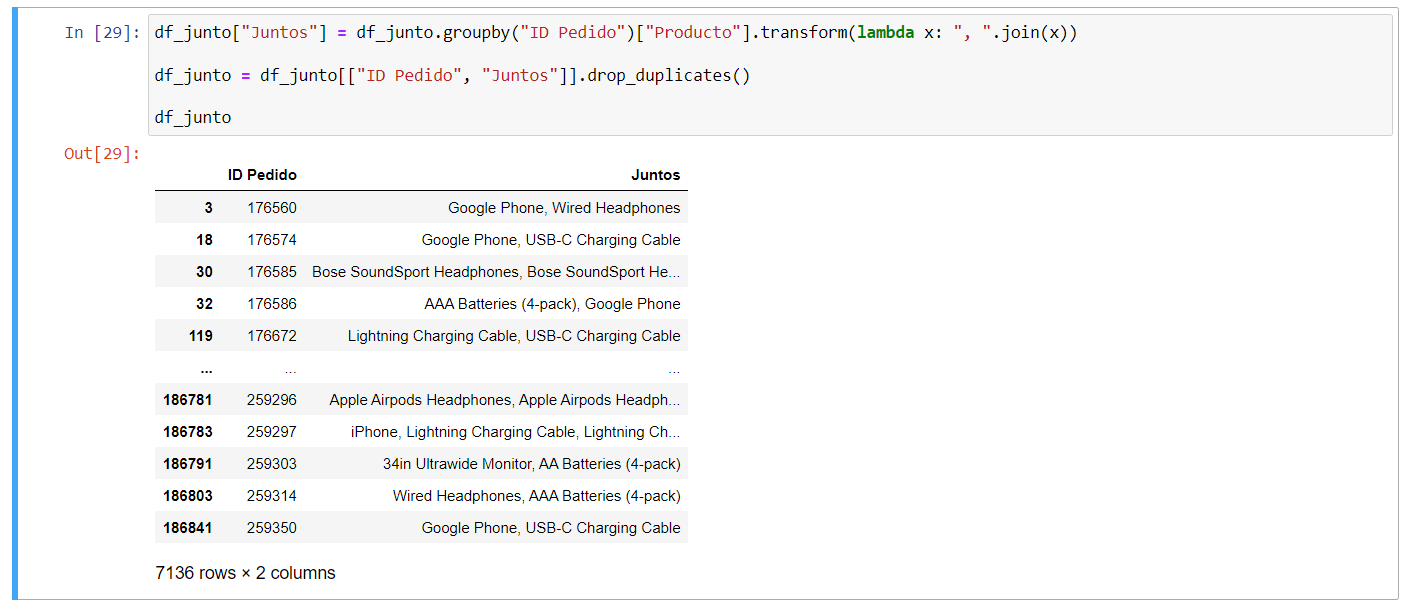Click the 34in Ultrawide Monitor cell
Image resolution: width=1402 pixels, height=603 pixels.
(531, 464)
